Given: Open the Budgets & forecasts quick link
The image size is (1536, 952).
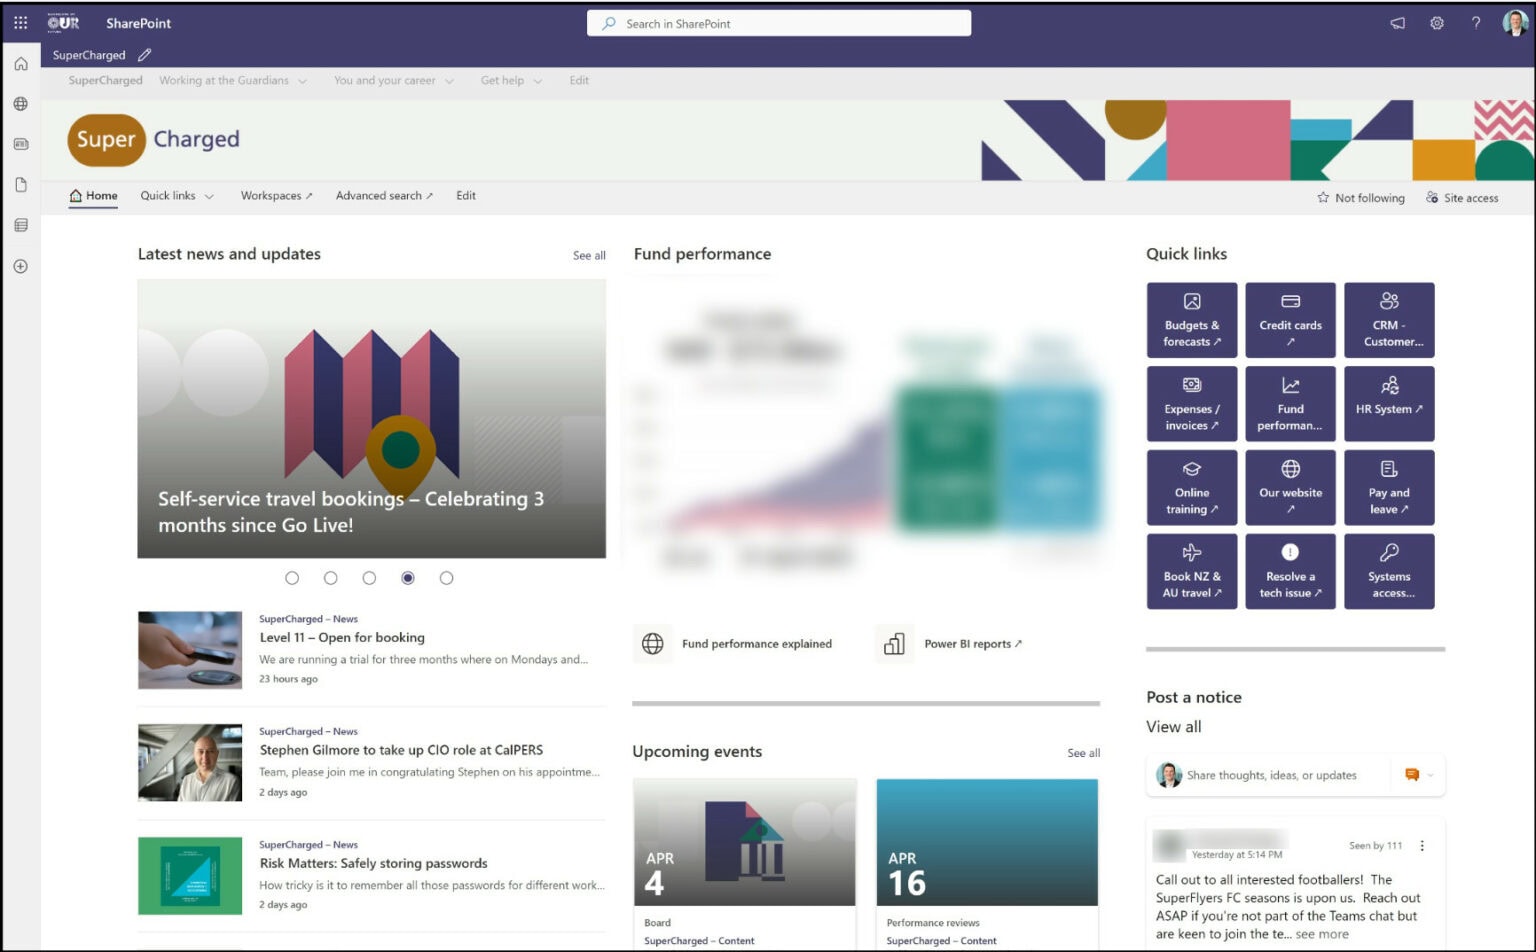Looking at the screenshot, I should [1191, 319].
